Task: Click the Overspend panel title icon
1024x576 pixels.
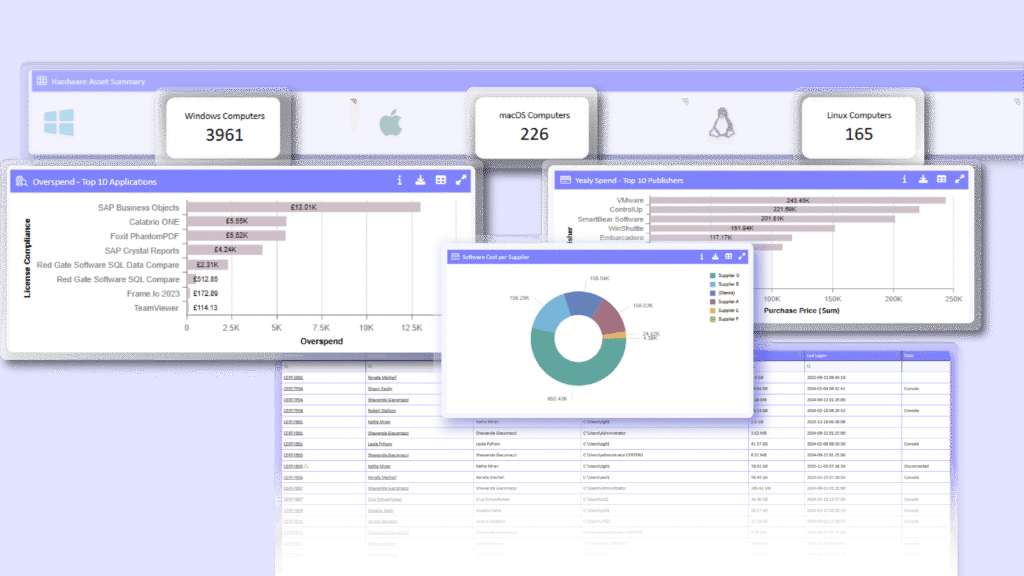Action: click(22, 182)
